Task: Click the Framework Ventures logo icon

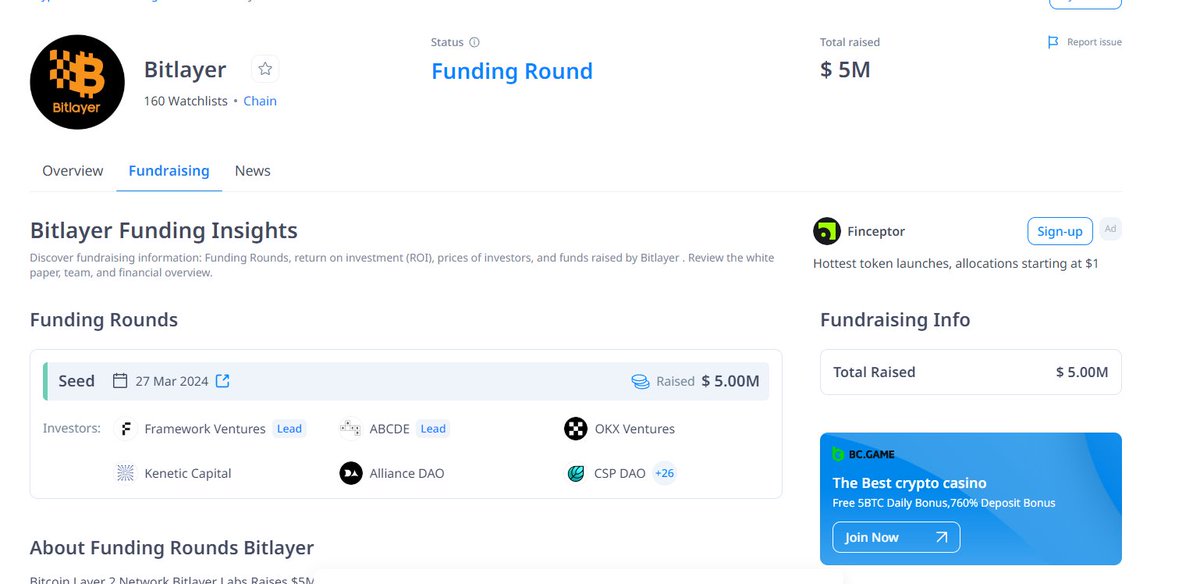Action: point(126,429)
